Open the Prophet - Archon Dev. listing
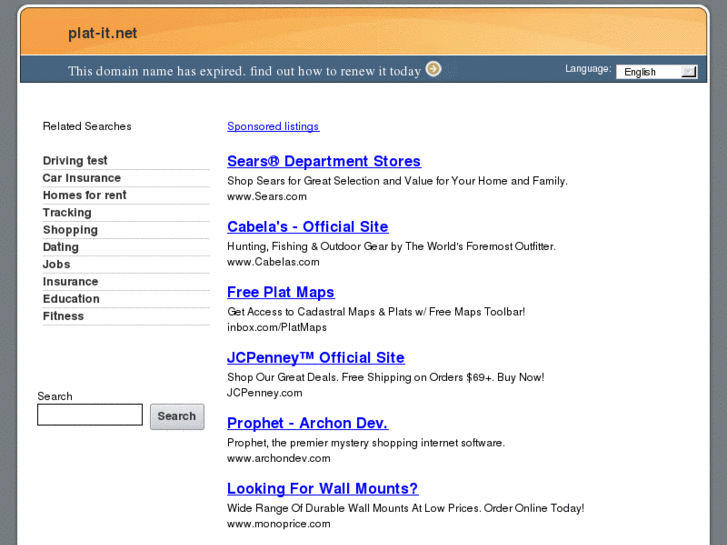The height and width of the screenshot is (545, 727). click(x=308, y=423)
